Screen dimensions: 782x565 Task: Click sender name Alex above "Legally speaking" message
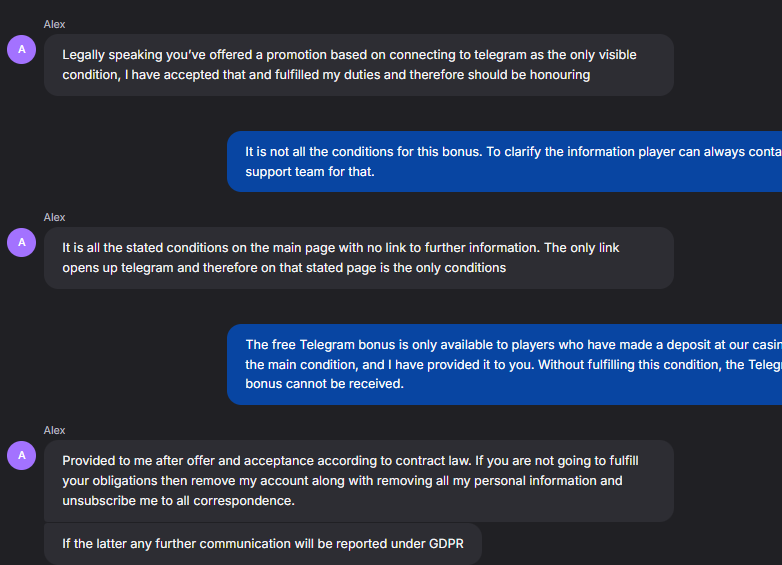(54, 24)
